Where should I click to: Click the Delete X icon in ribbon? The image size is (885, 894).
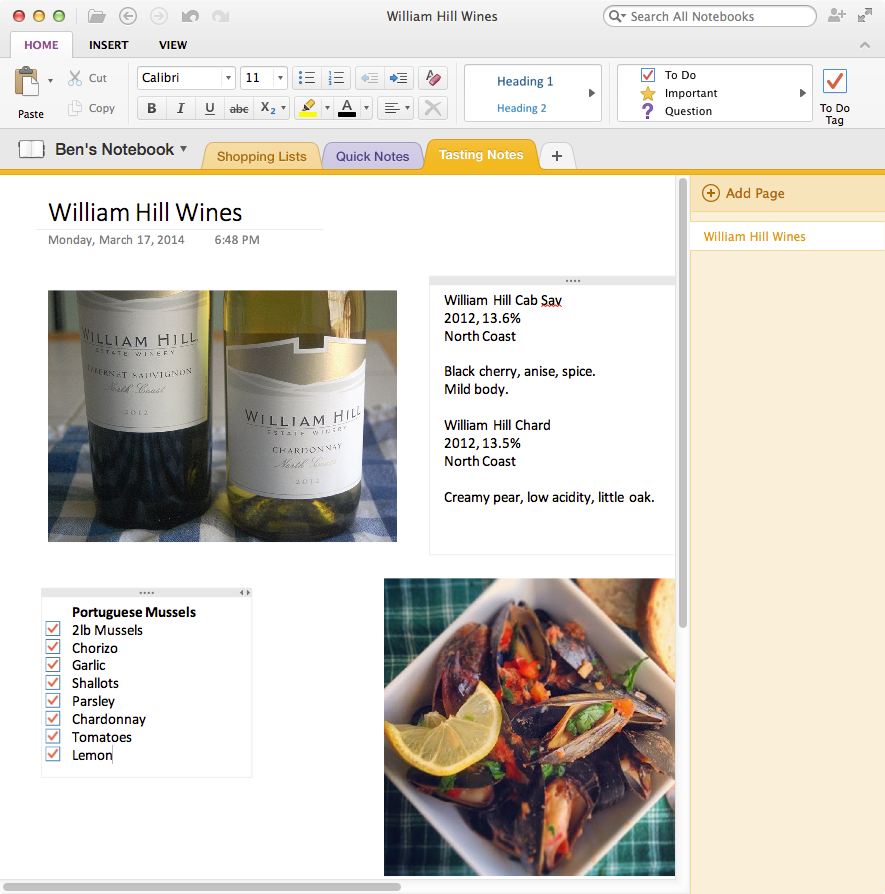(433, 108)
